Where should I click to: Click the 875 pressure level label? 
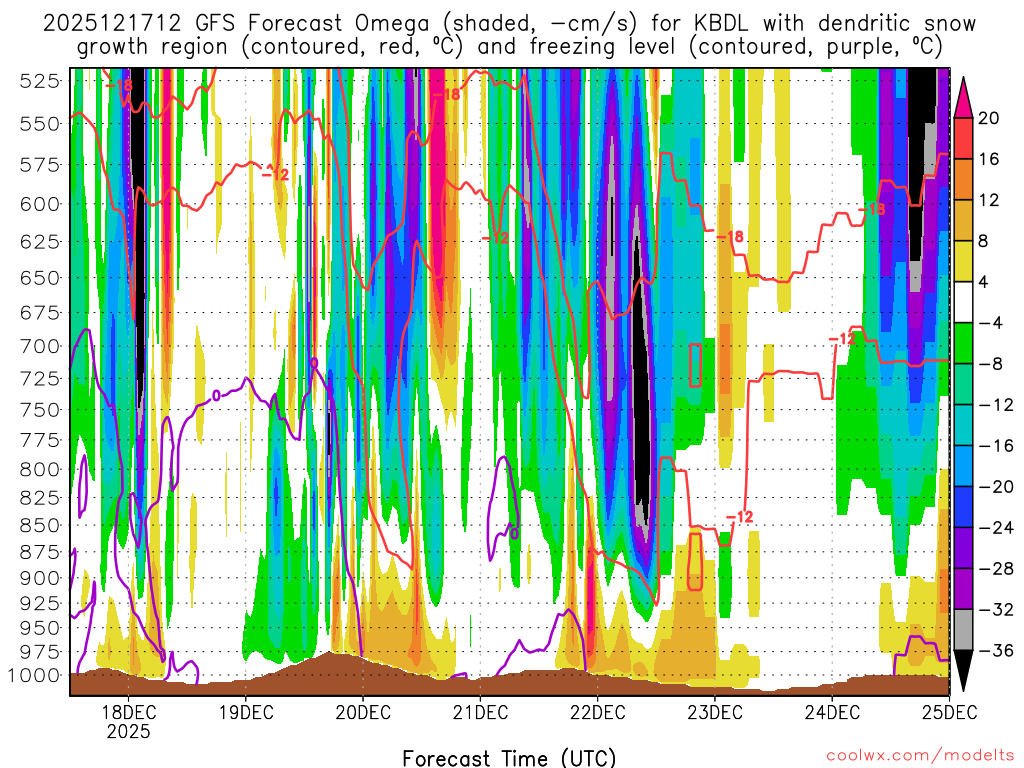[40, 552]
